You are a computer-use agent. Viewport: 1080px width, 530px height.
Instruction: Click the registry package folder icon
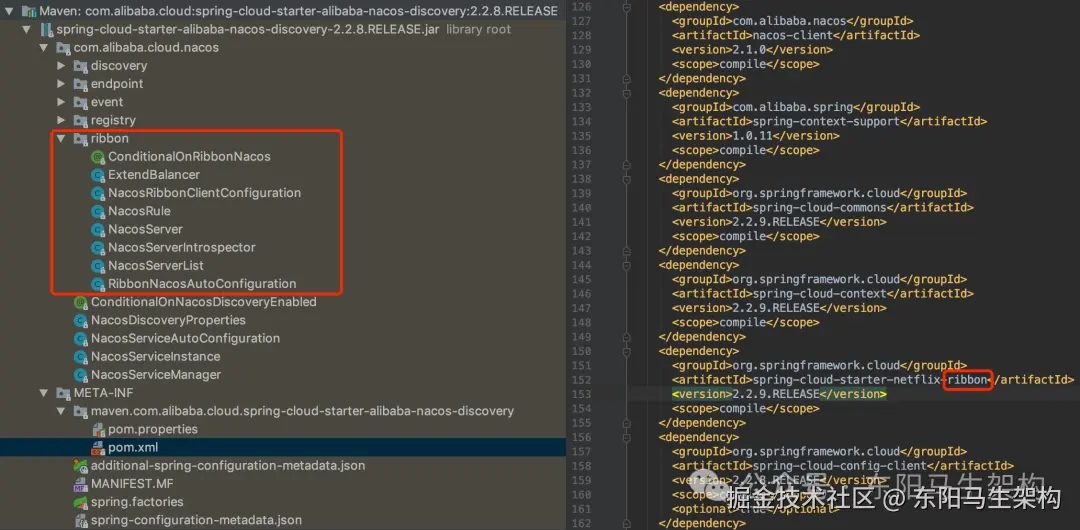click(x=81, y=120)
